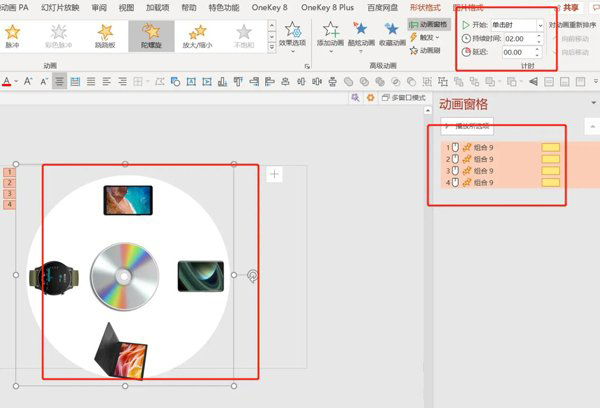This screenshot has height=408, width=600.
Task: Click group objects icon
Action: coord(427,82)
